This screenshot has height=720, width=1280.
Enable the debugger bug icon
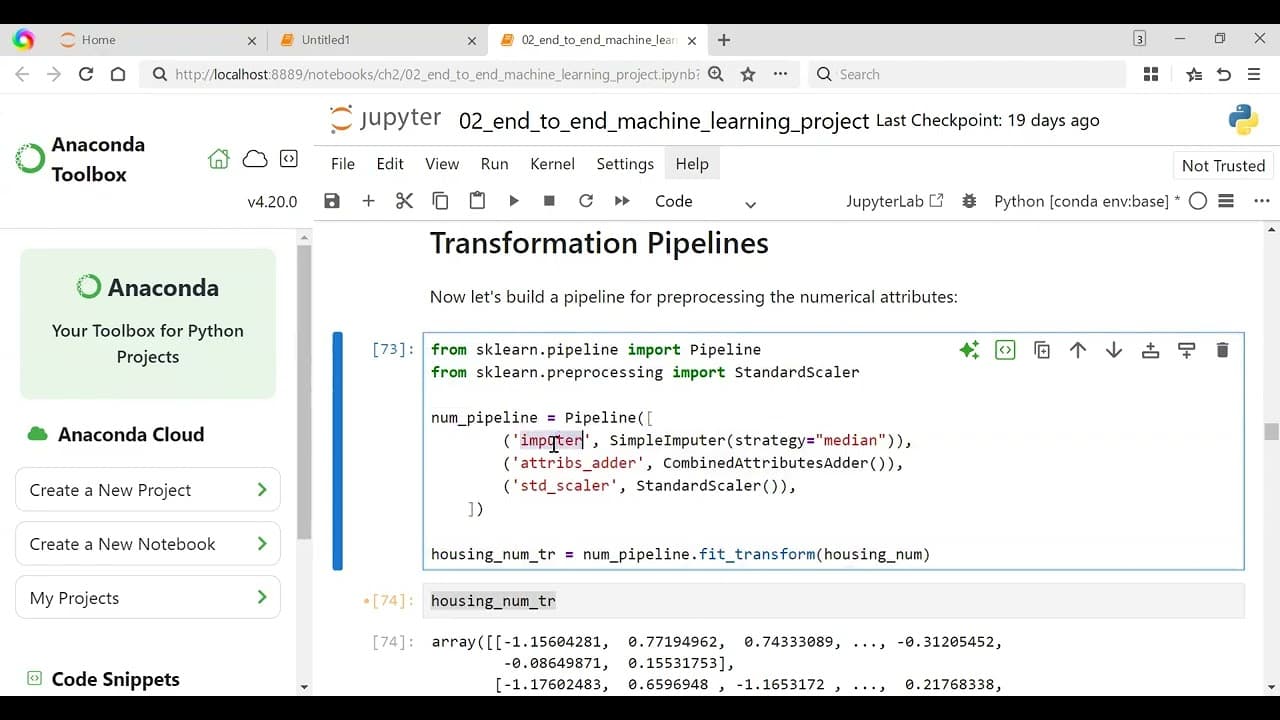click(x=969, y=201)
